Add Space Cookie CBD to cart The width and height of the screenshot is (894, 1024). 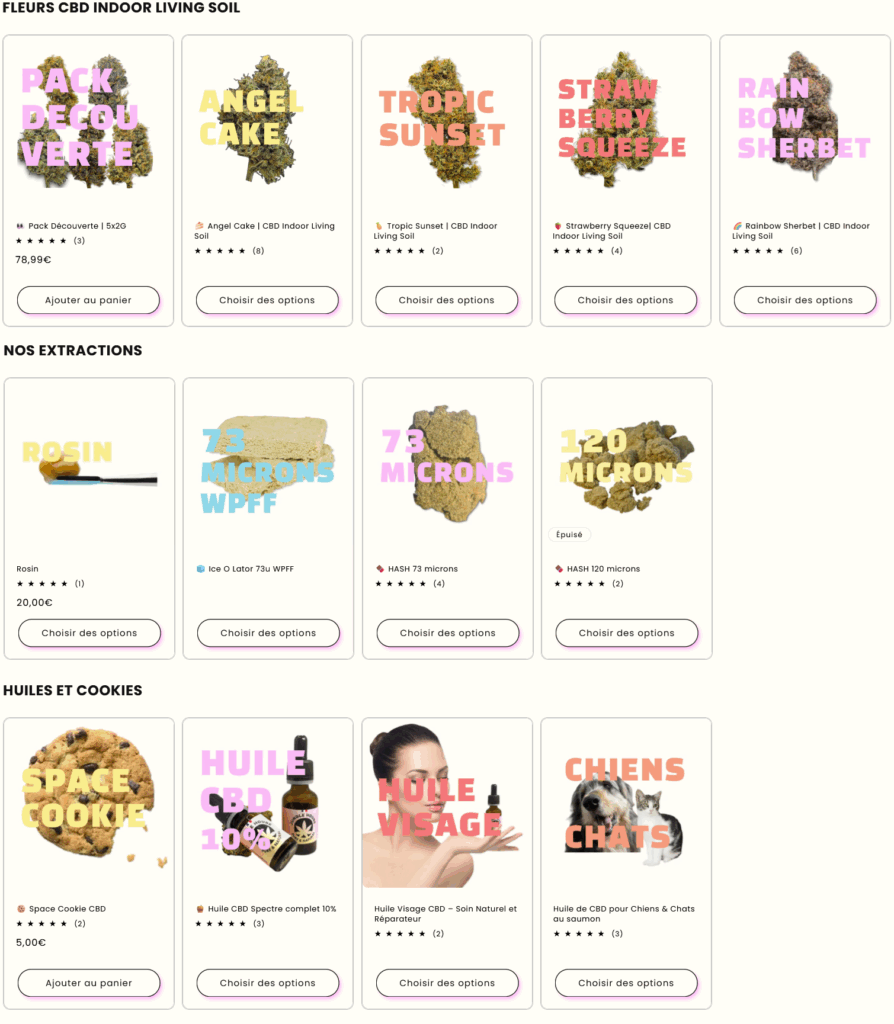[x=89, y=983]
